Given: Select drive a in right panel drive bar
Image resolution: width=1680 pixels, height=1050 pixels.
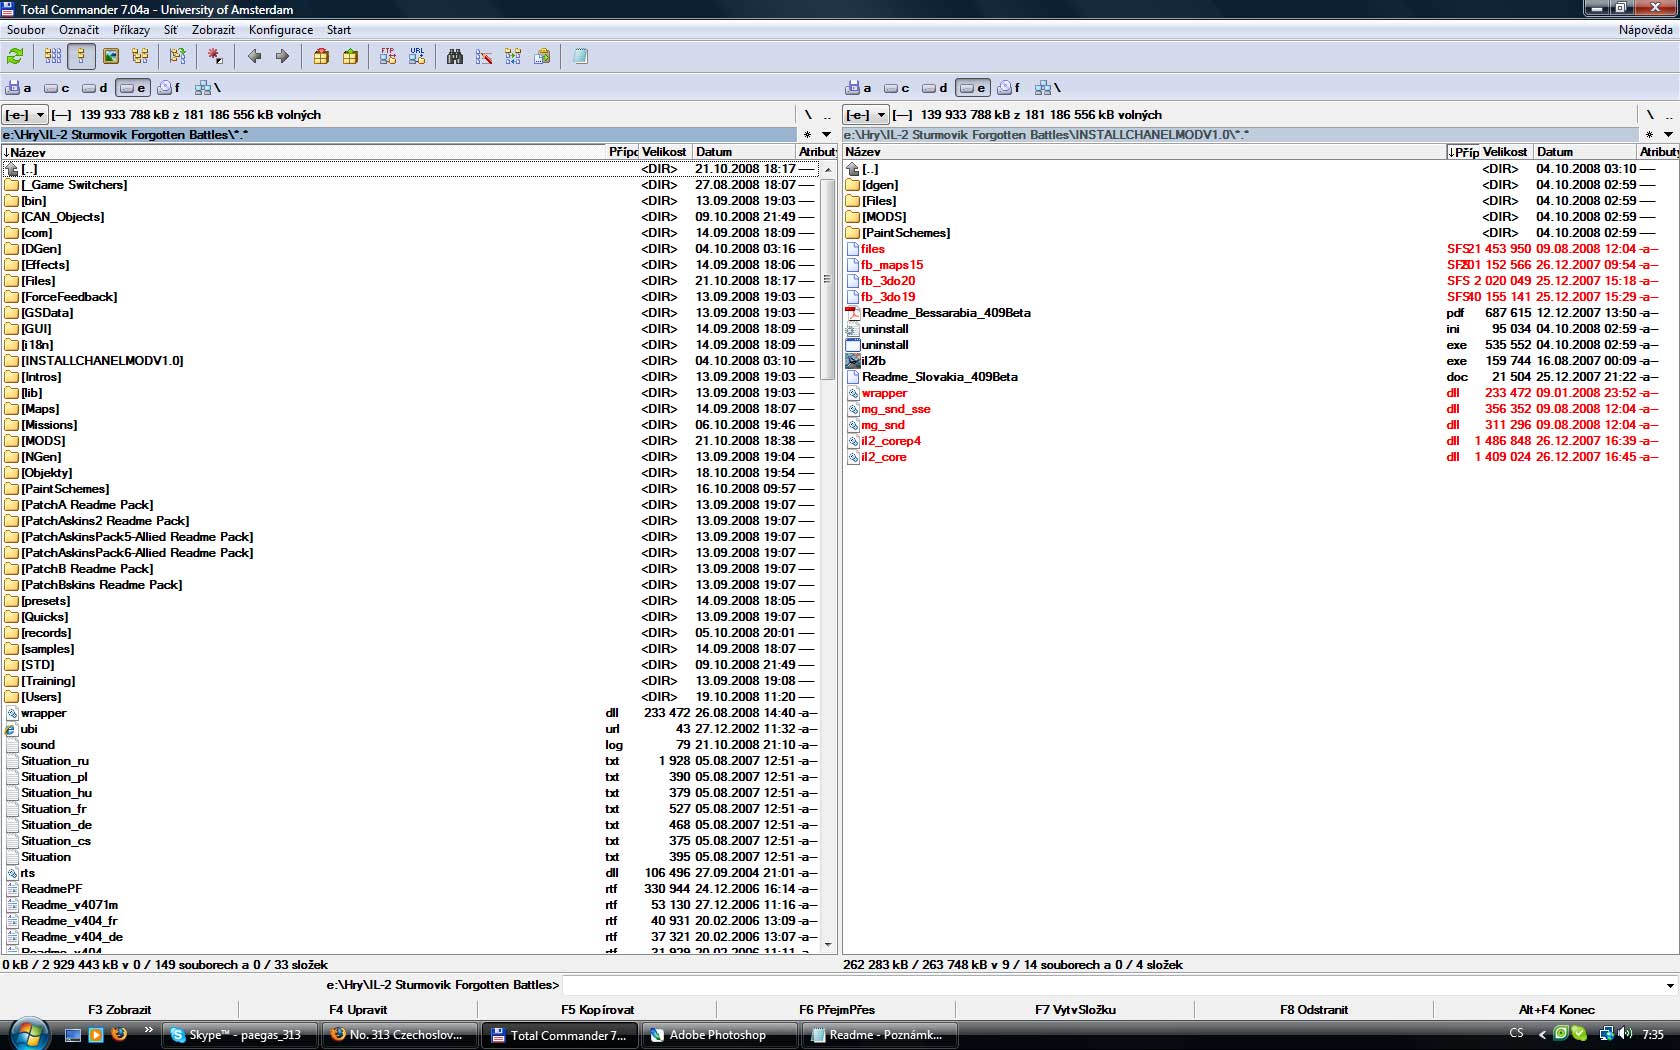Looking at the screenshot, I should (859, 88).
